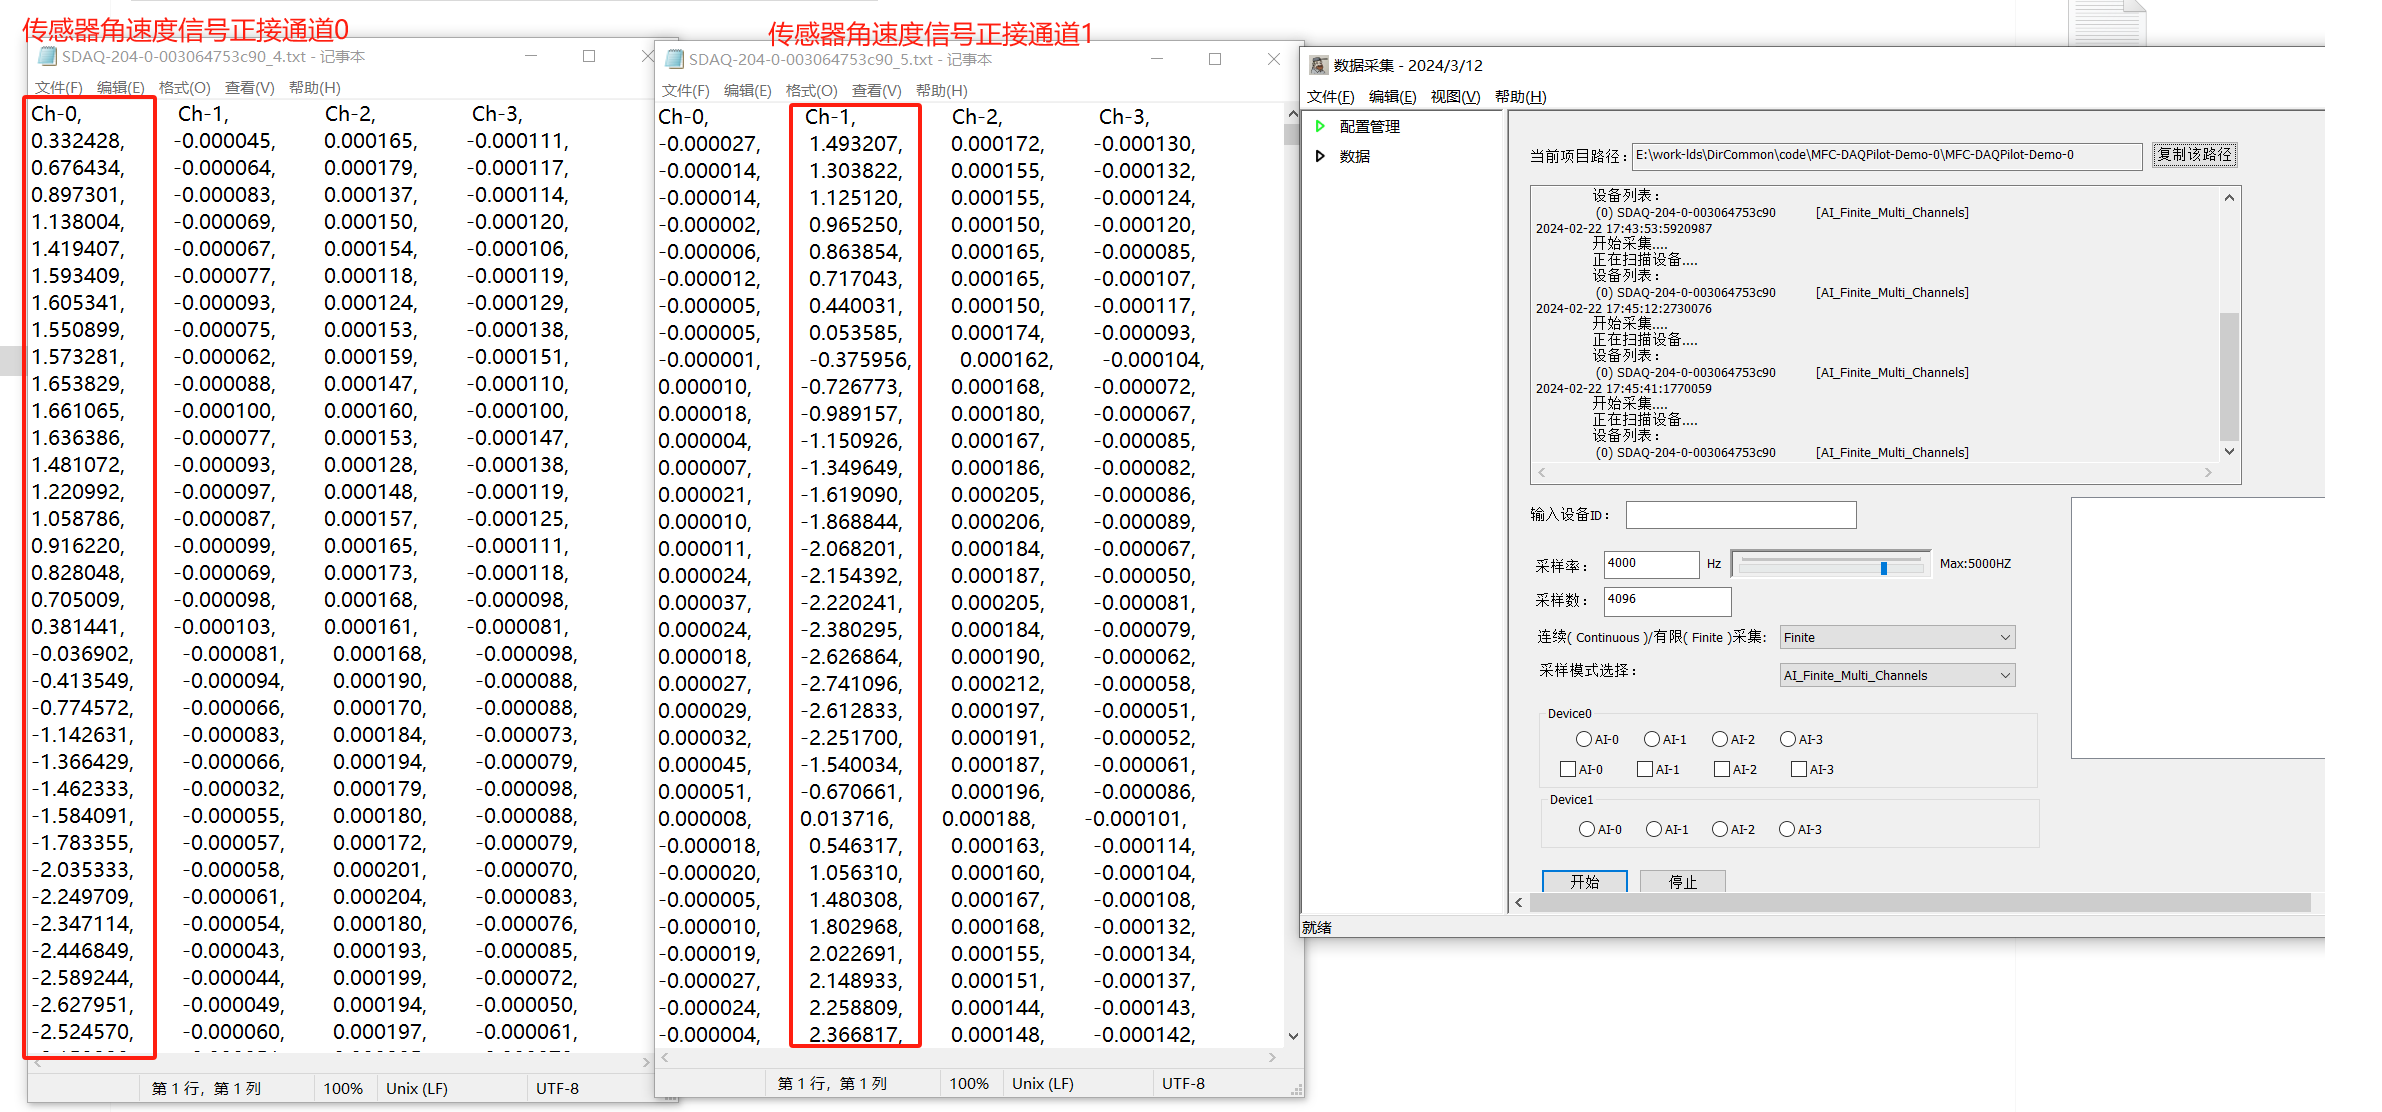This screenshot has height=1112, width=2382.
Task: Adjust the sample rate slider next to 4000 Hz
Action: (1884, 568)
